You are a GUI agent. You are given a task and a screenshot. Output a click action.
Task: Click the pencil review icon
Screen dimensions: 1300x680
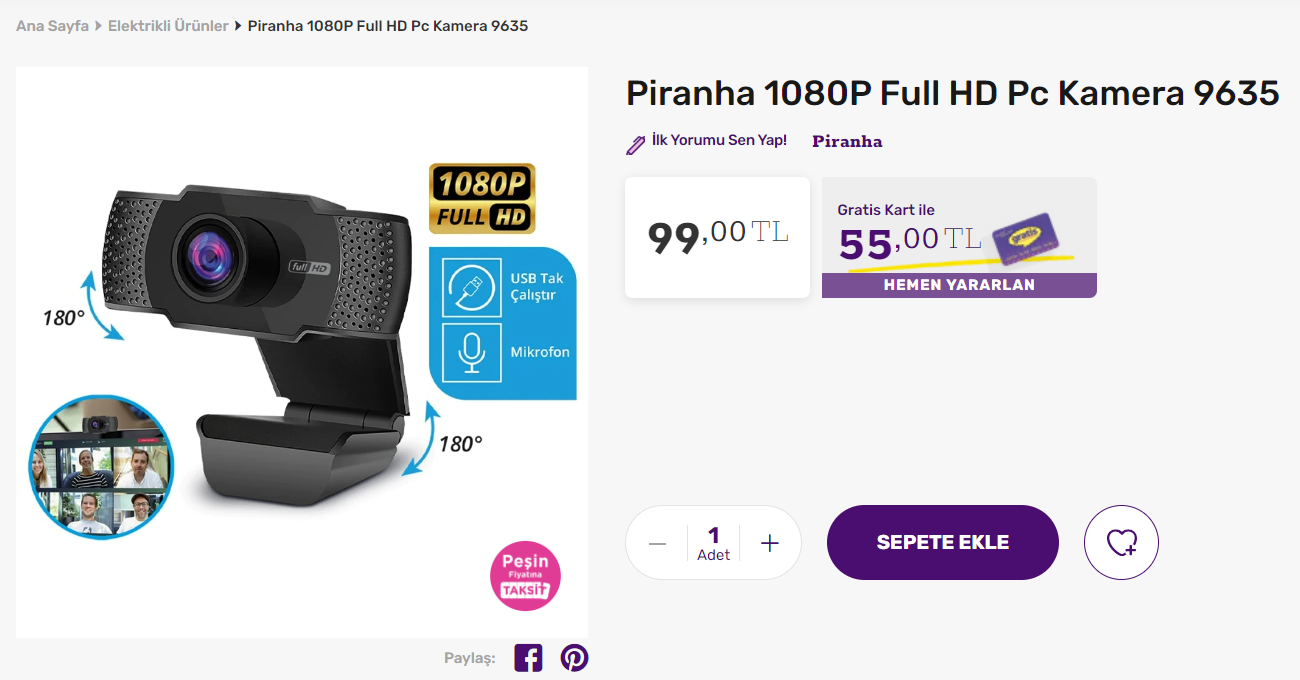pos(635,145)
